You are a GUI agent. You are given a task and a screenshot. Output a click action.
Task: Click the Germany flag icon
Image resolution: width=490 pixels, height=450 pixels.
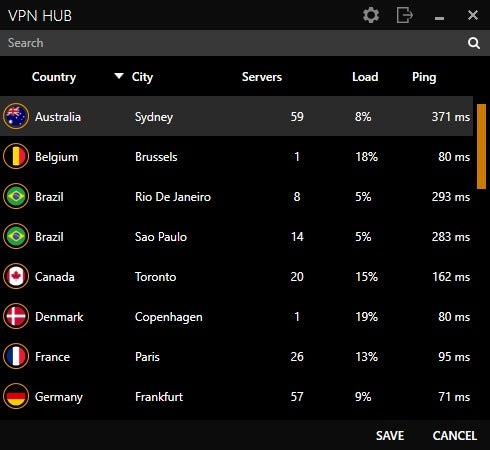point(16,396)
